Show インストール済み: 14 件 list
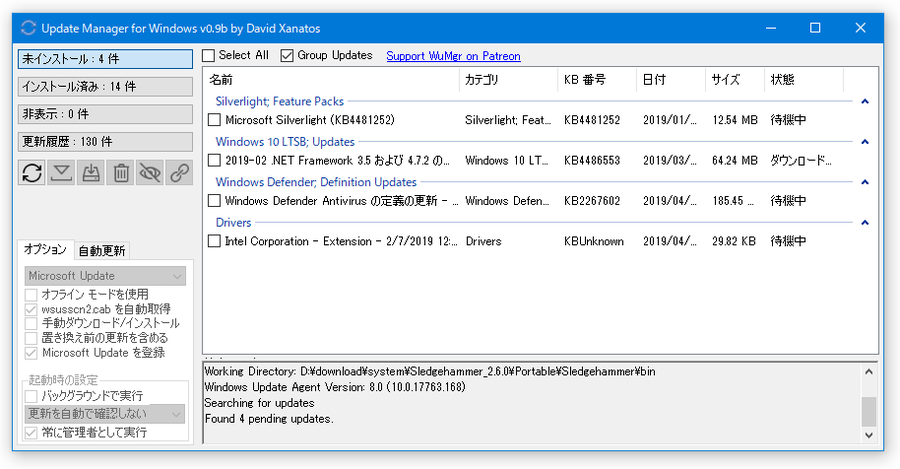The width and height of the screenshot is (900, 469). pos(106,87)
